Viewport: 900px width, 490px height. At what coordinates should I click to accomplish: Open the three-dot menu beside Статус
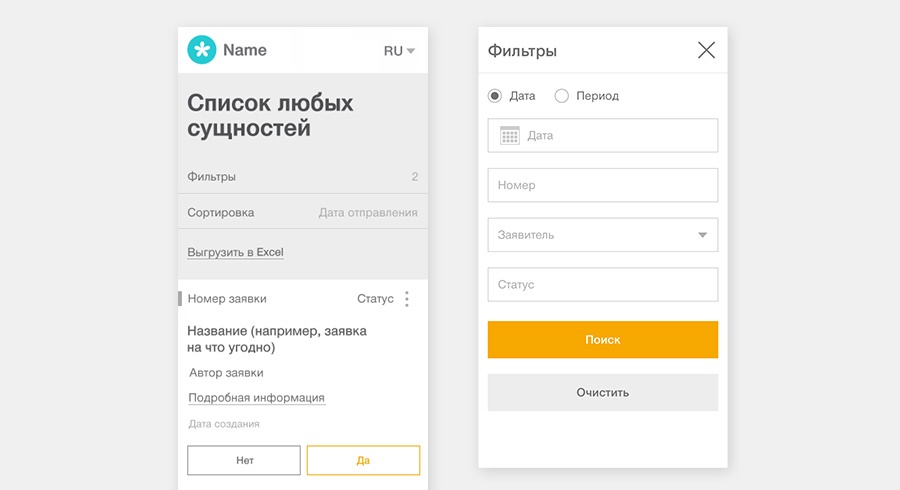[x=407, y=299]
